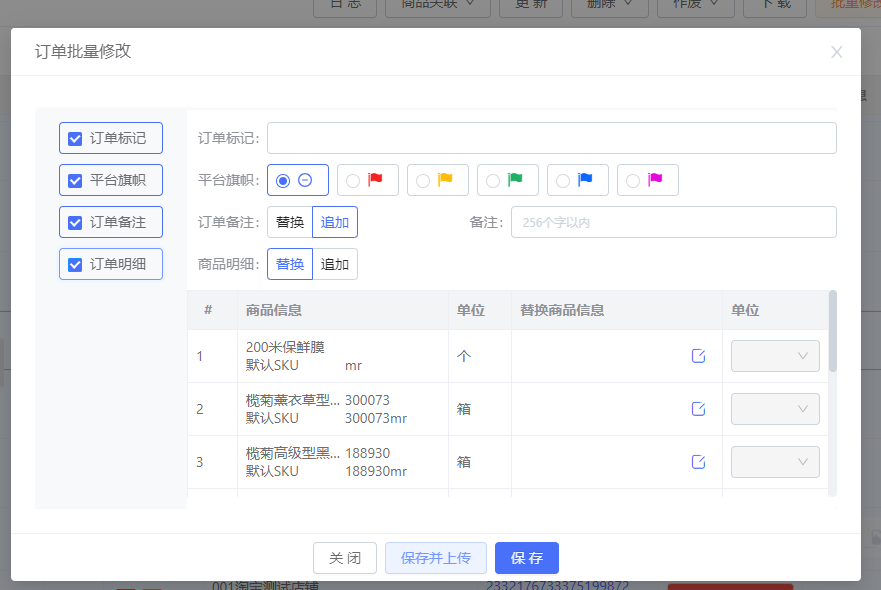Open 作废 dropdown in background toolbar
The image size is (881, 590).
[696, 7]
